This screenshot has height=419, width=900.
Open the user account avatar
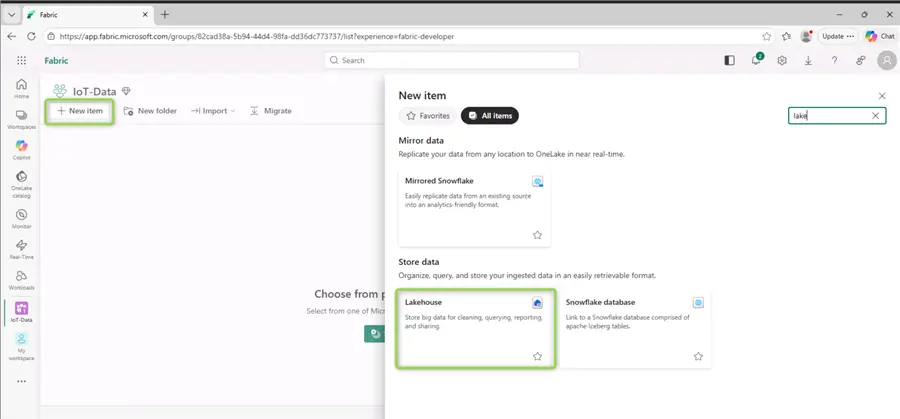(887, 60)
